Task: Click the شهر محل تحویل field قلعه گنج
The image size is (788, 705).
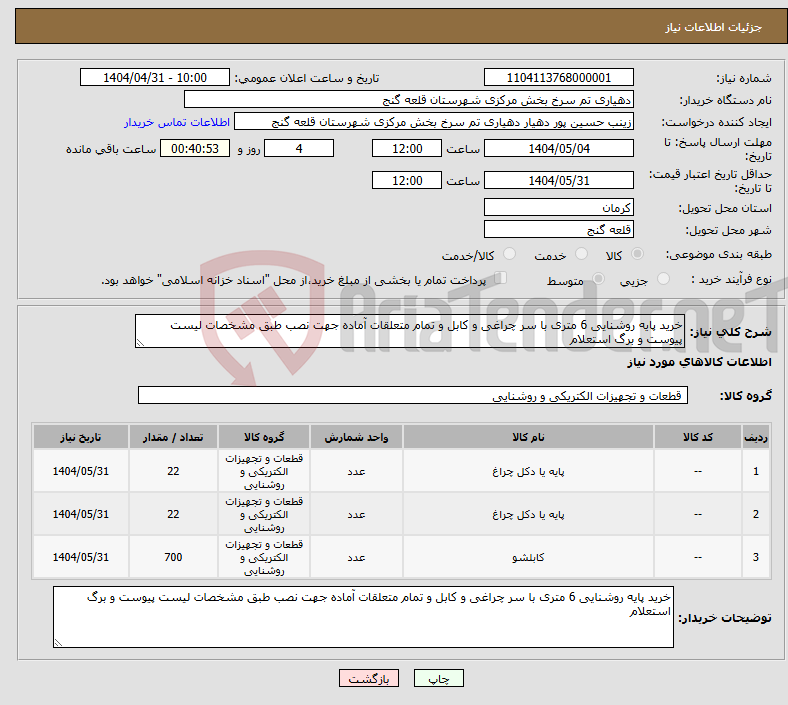Action: pos(558,230)
